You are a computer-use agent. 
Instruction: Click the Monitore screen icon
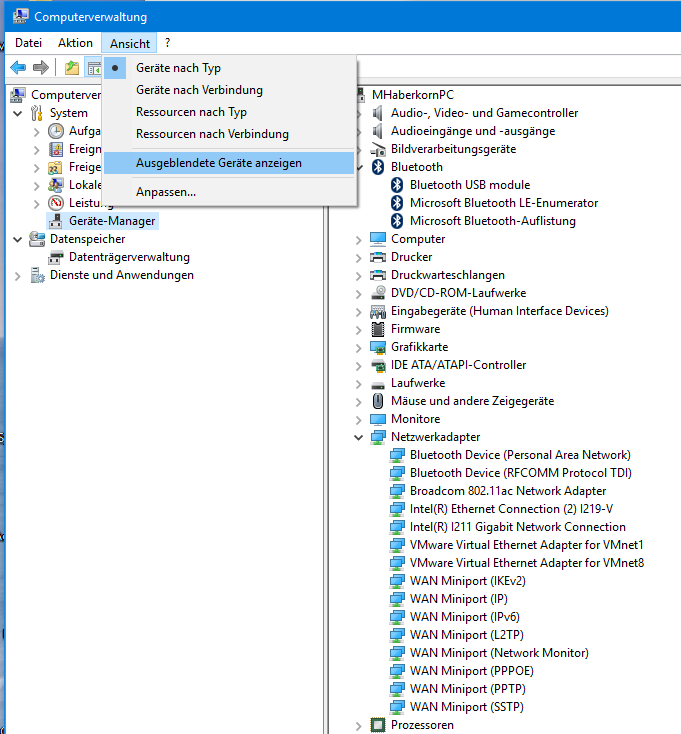point(378,419)
